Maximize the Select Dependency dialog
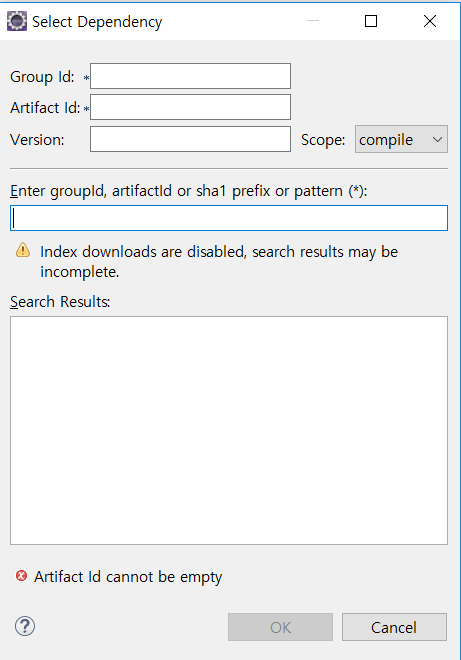 371,21
